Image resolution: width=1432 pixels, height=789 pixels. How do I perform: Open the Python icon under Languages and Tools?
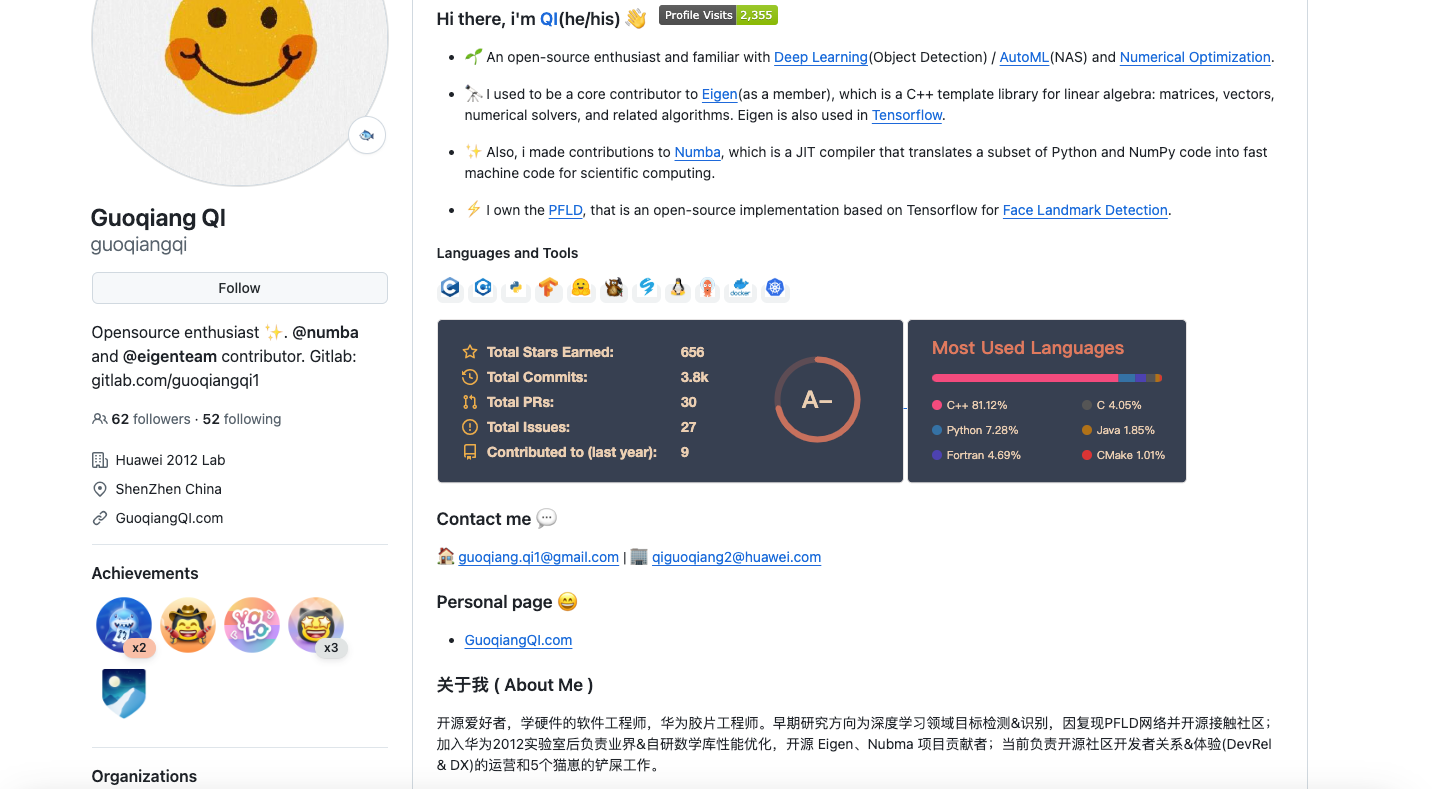(515, 287)
